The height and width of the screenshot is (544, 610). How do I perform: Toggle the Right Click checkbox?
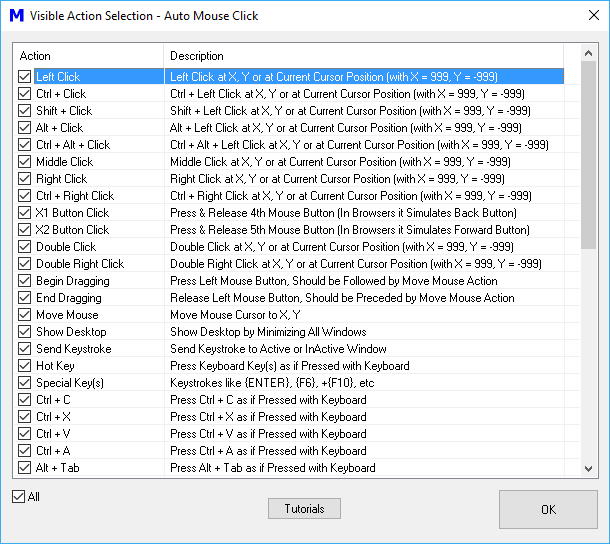pos(25,179)
